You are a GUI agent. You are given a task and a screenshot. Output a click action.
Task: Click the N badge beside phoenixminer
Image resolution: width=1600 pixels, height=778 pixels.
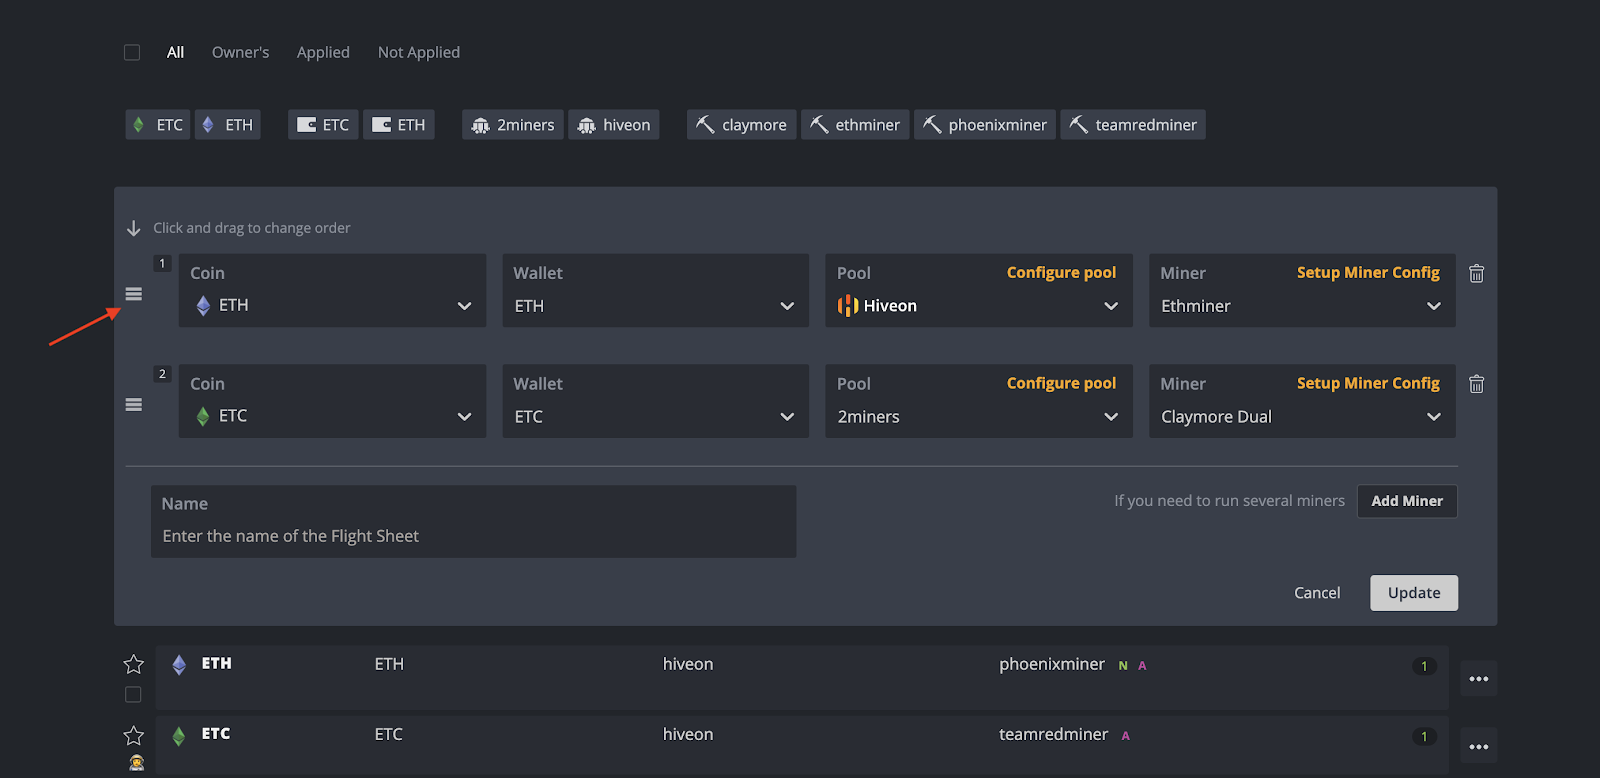[1123, 666]
